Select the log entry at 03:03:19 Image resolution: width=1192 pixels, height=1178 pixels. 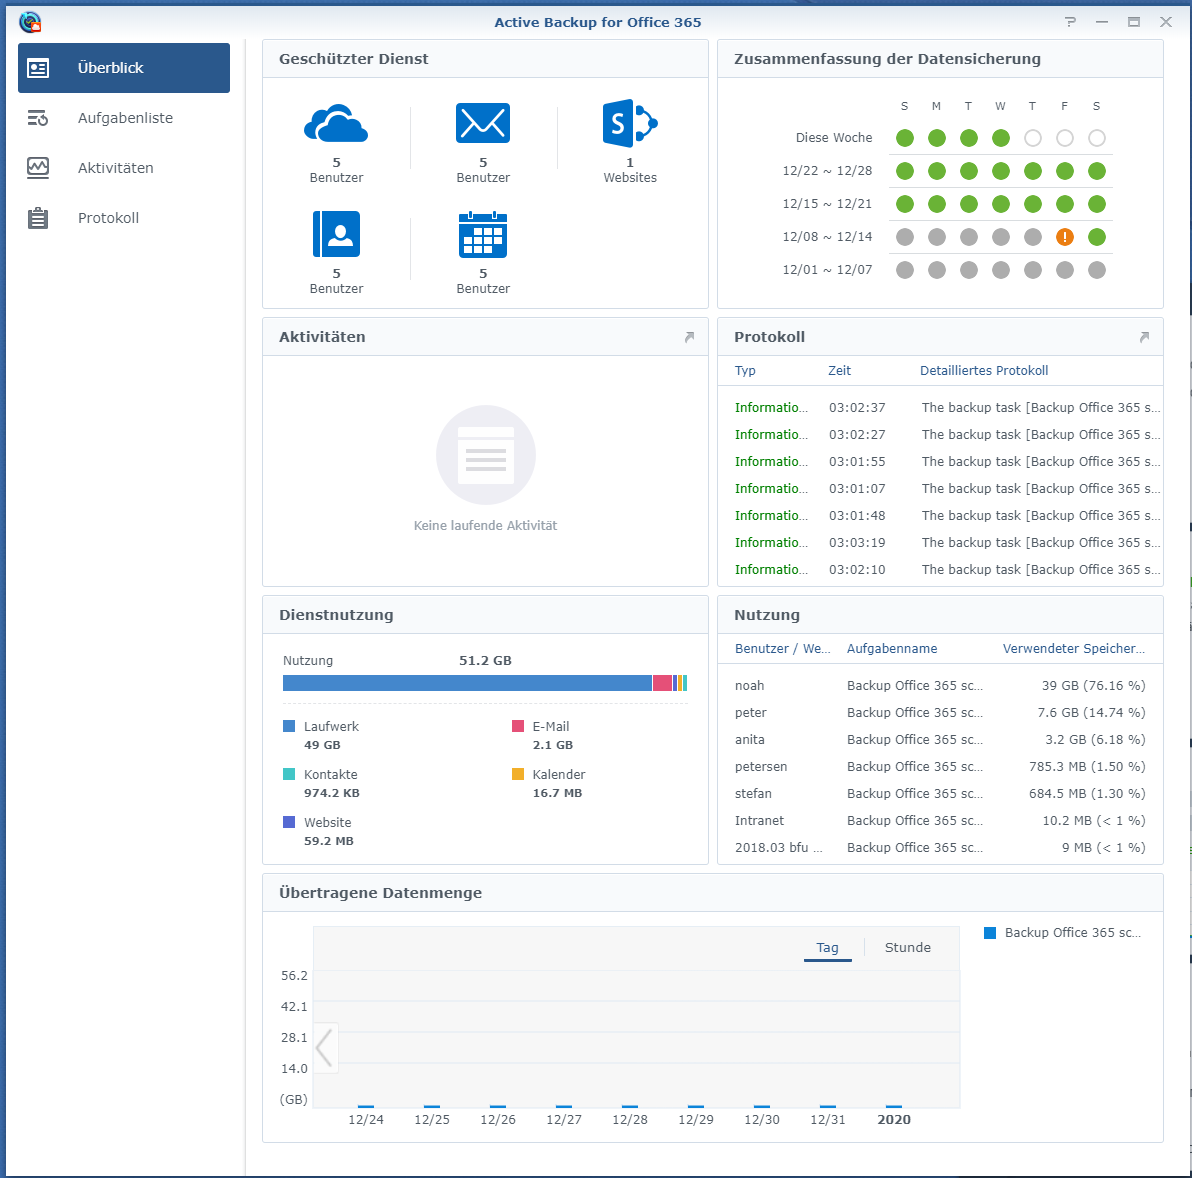[x=940, y=543]
